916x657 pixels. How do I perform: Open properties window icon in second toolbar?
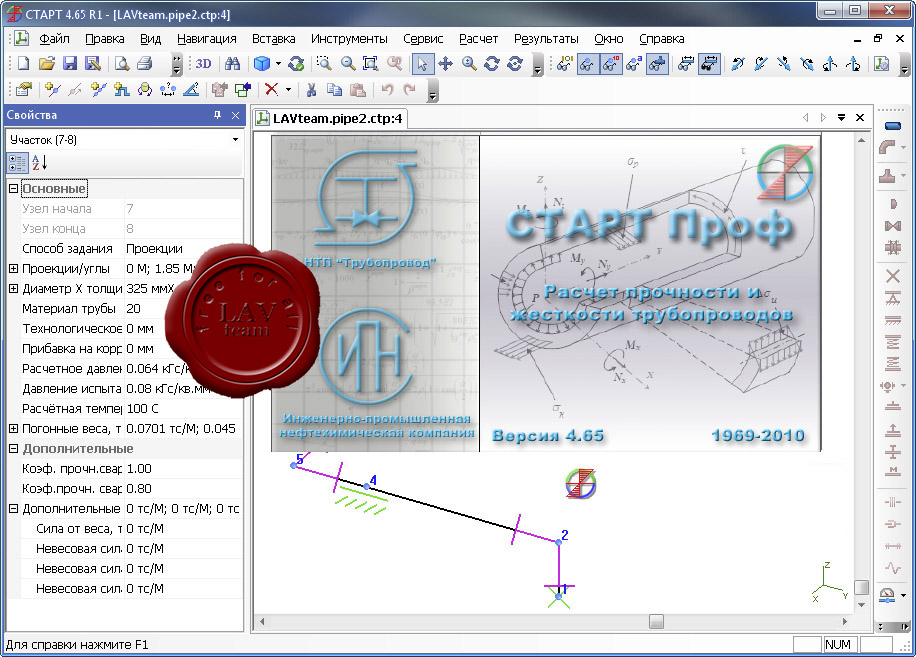coord(24,89)
